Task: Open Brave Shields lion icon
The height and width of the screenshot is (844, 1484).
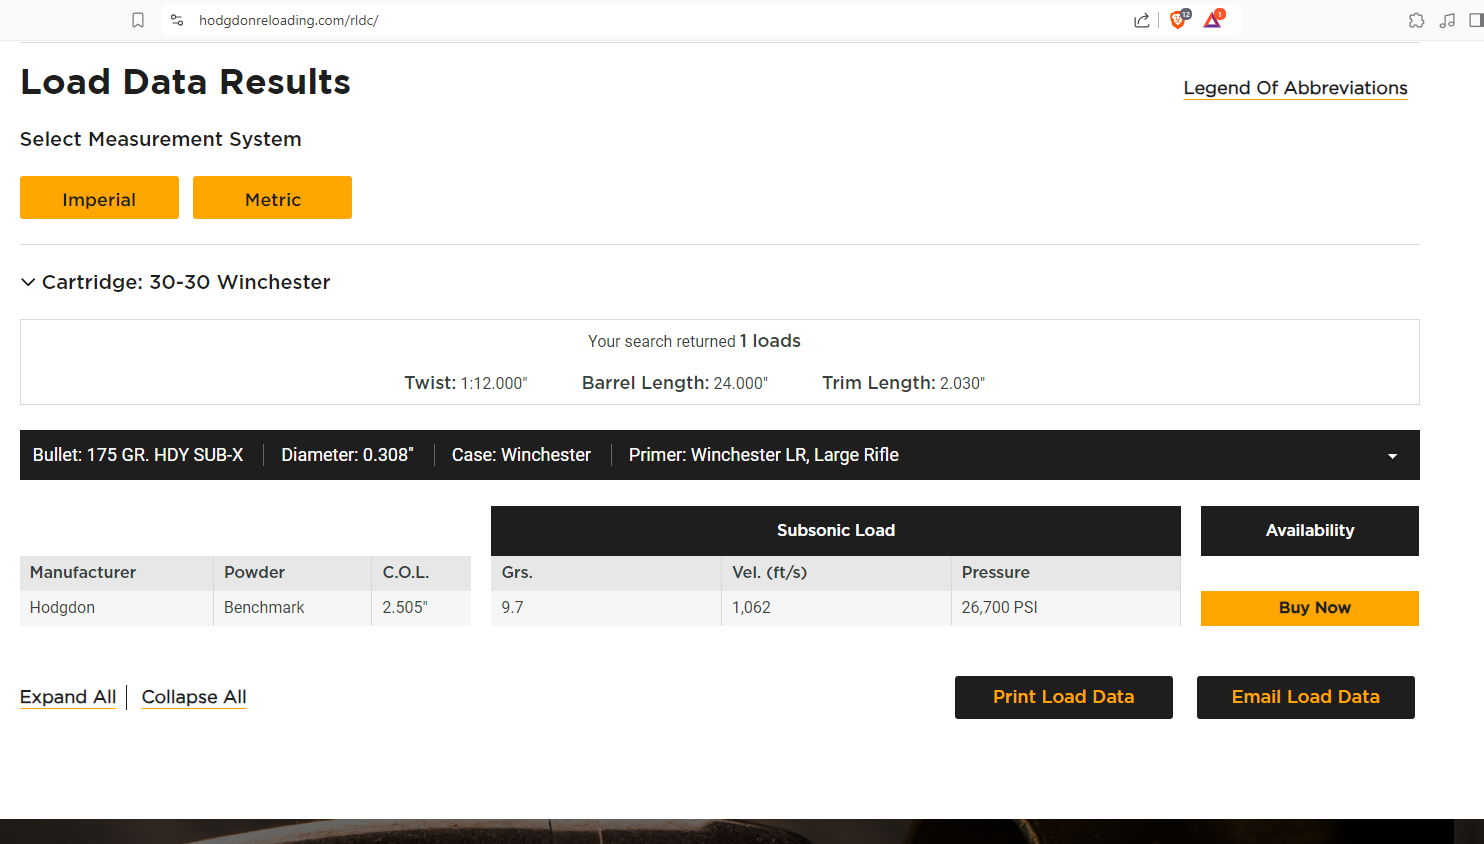Action: coord(1179,19)
